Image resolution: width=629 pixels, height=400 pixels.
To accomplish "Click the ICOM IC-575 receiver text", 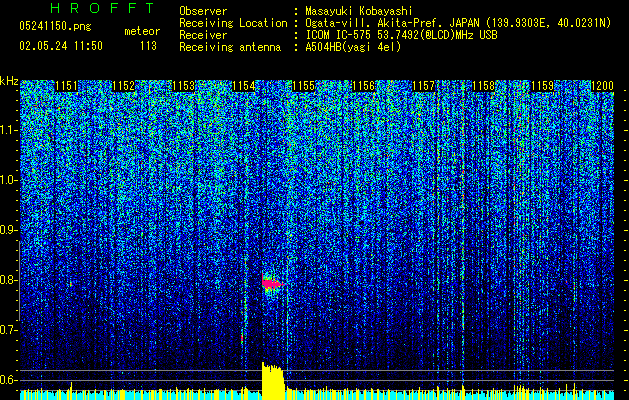I will click(x=401, y=35).
